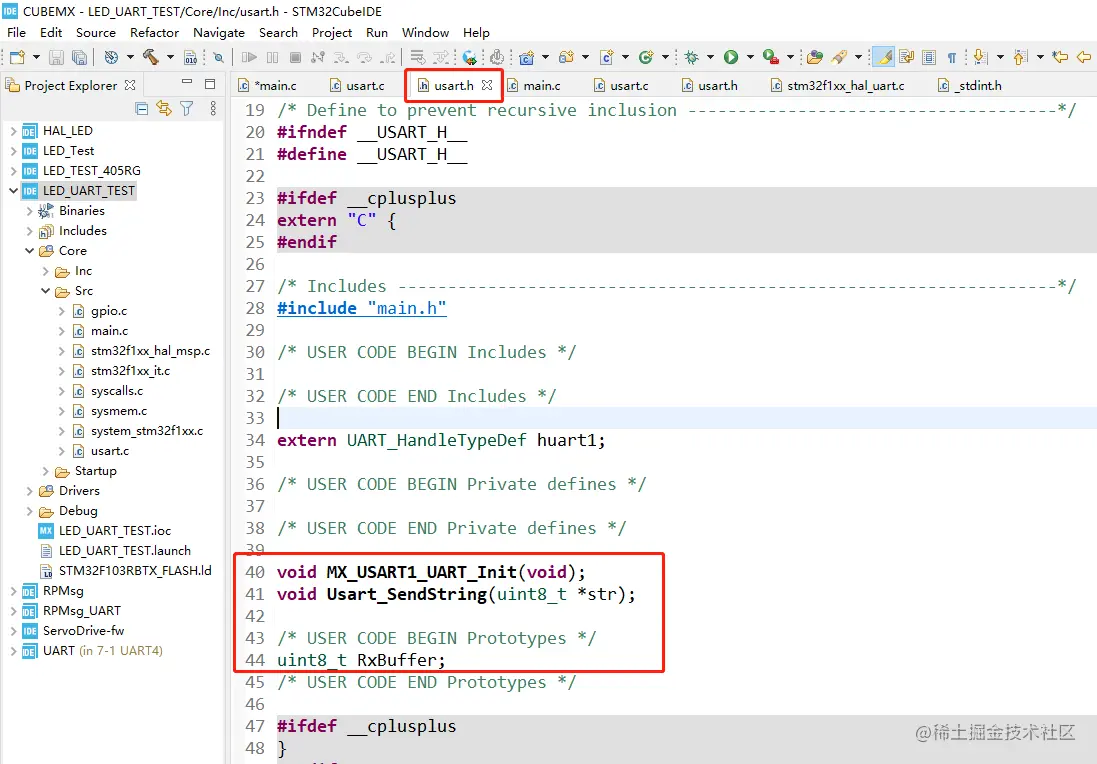Screen dimensions: 1097x764
Task: Open the Run toolbar dropdown arrow
Action: coord(750,57)
